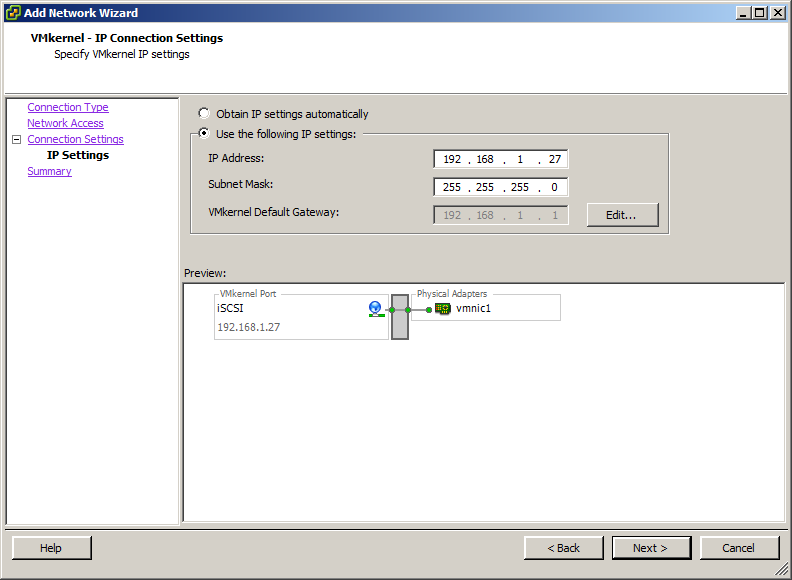Open the Connection Settings step link

click(75, 139)
